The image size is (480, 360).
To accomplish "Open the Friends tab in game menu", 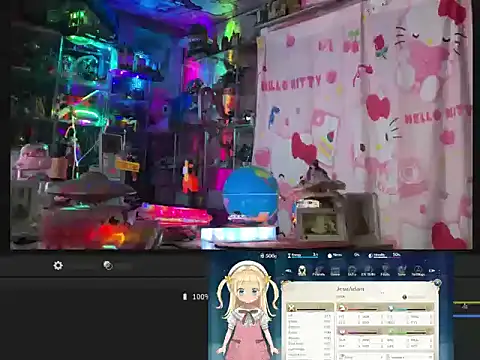I will coord(318,271).
